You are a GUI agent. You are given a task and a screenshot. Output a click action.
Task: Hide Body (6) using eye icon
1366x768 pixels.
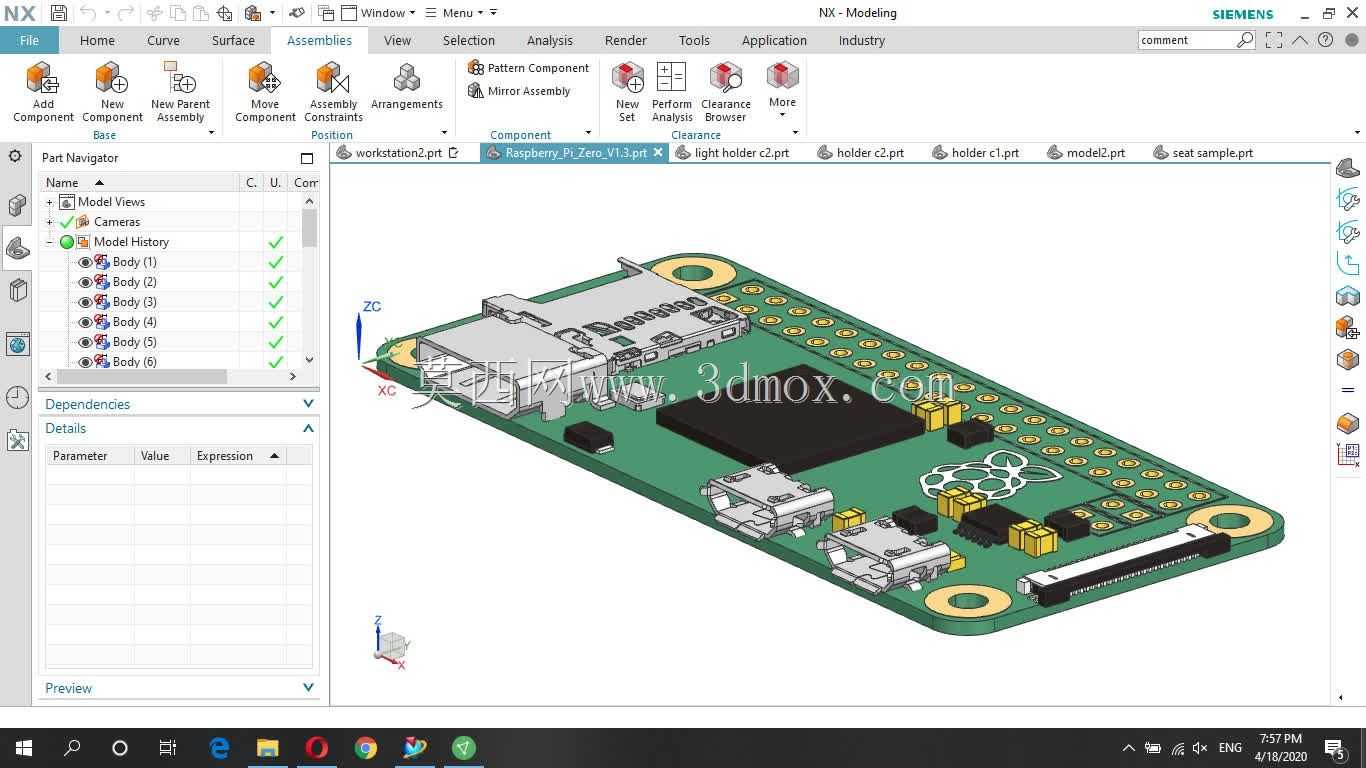[85, 362]
